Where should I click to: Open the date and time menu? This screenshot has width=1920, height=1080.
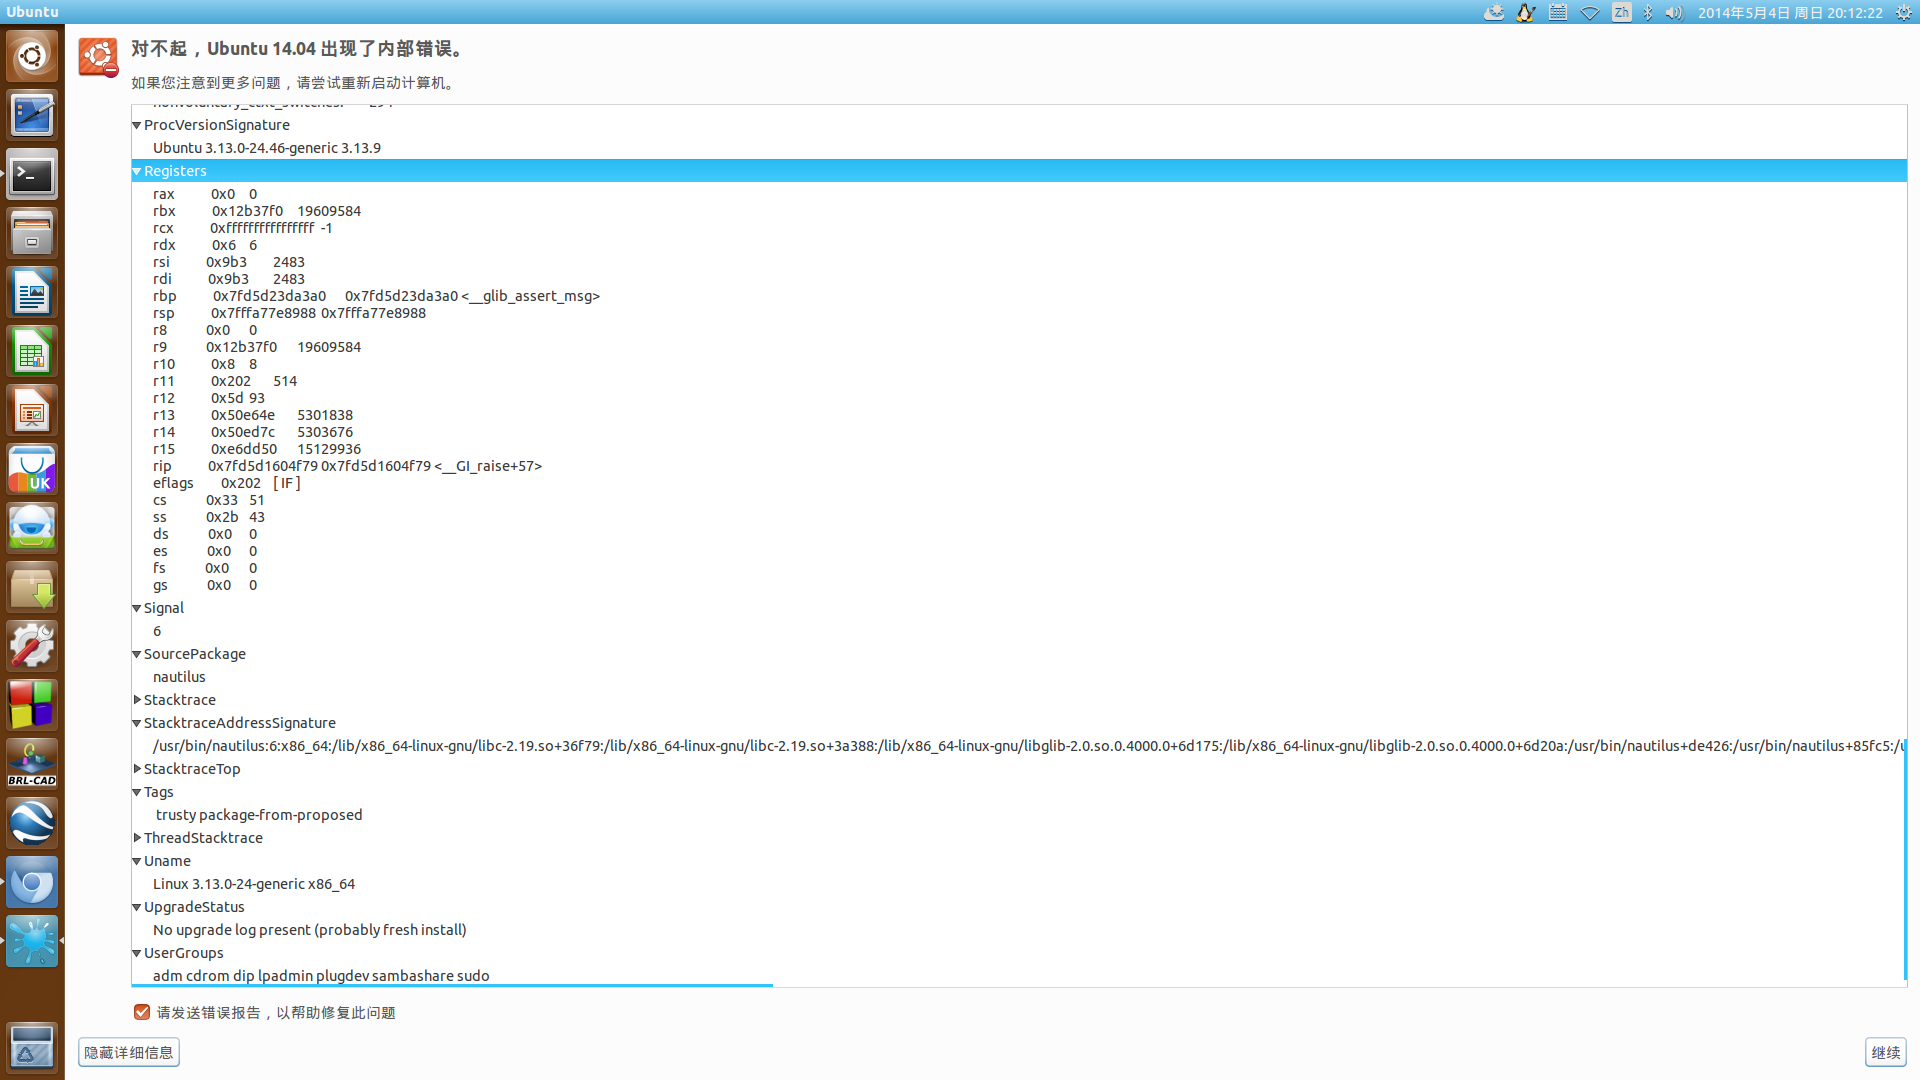click(x=1790, y=12)
